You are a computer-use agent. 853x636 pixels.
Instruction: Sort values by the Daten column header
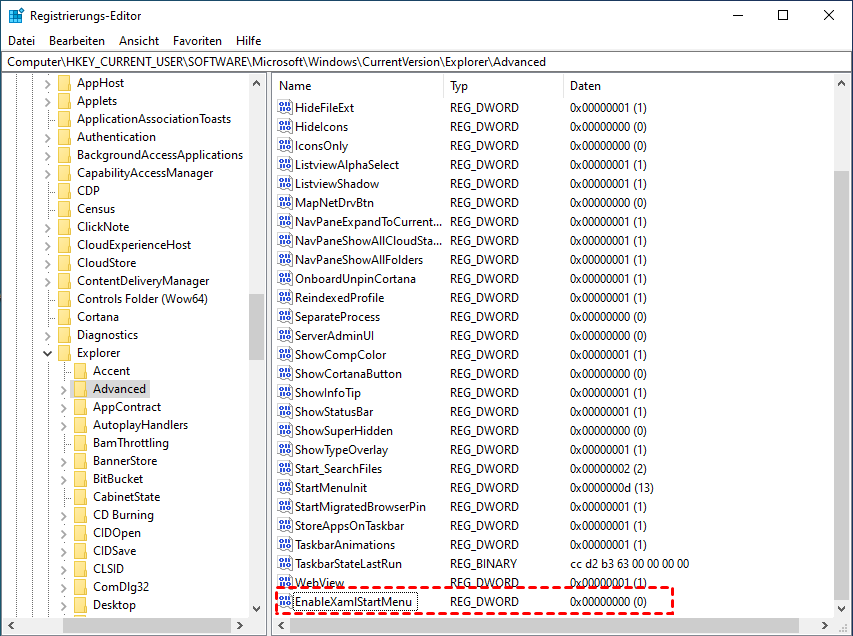click(698, 86)
